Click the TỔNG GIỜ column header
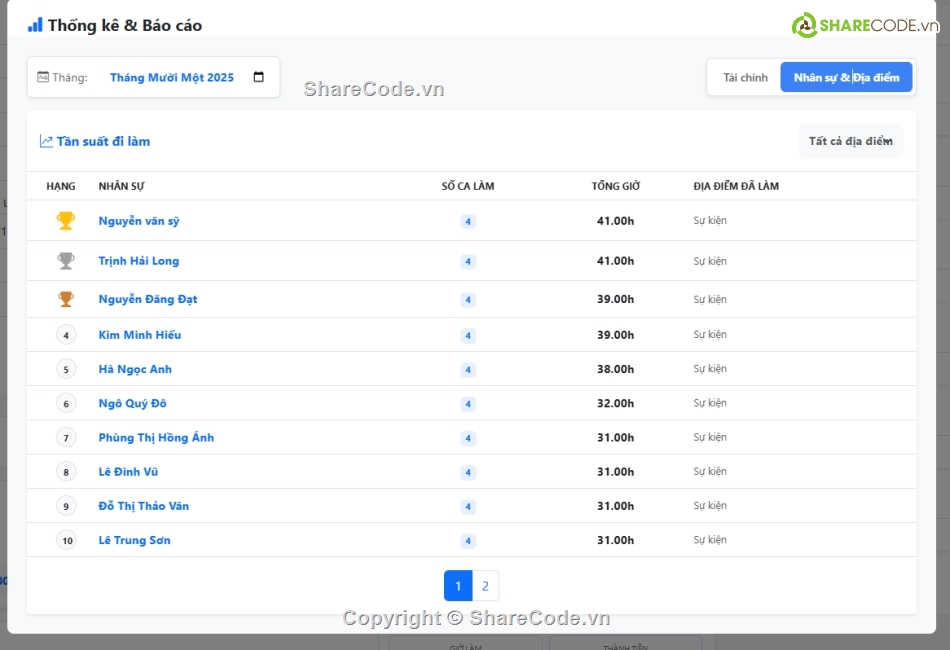The width and height of the screenshot is (950, 650). (x=615, y=186)
